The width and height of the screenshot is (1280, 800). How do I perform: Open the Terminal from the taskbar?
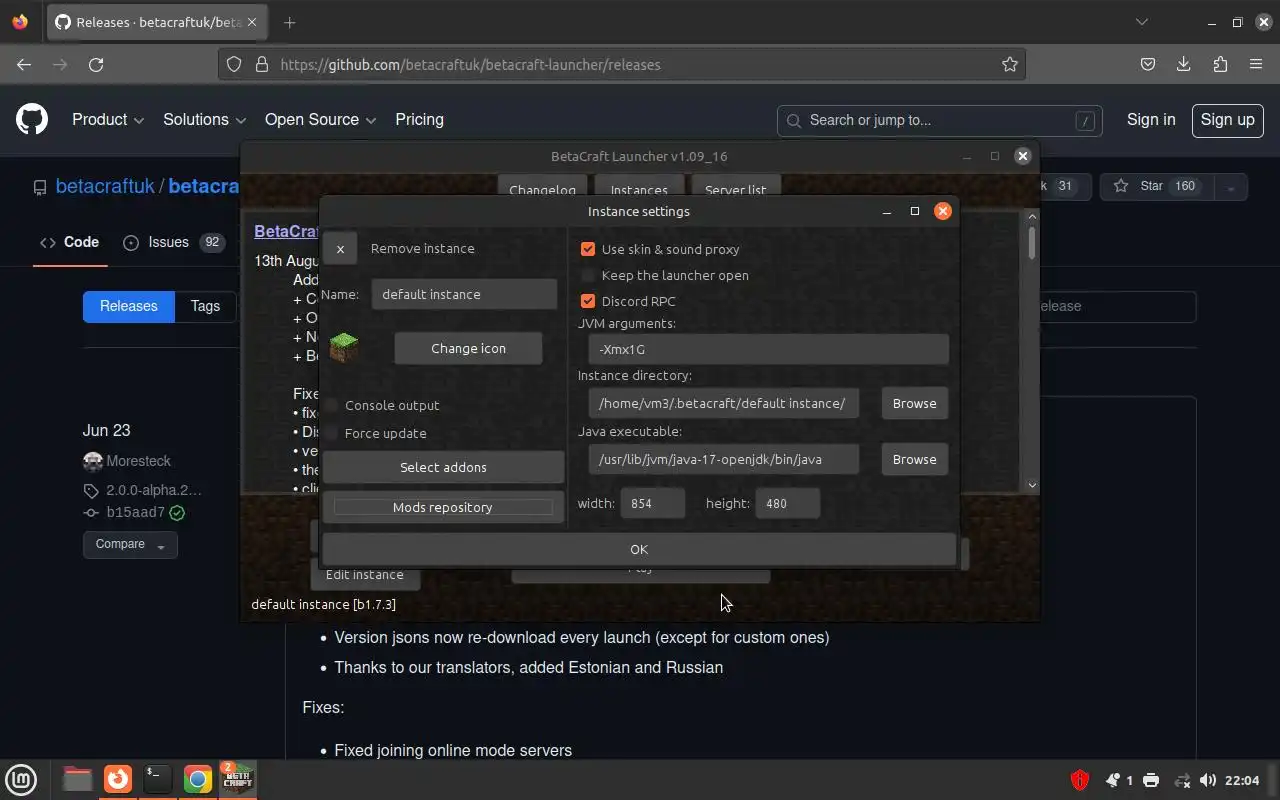click(157, 779)
